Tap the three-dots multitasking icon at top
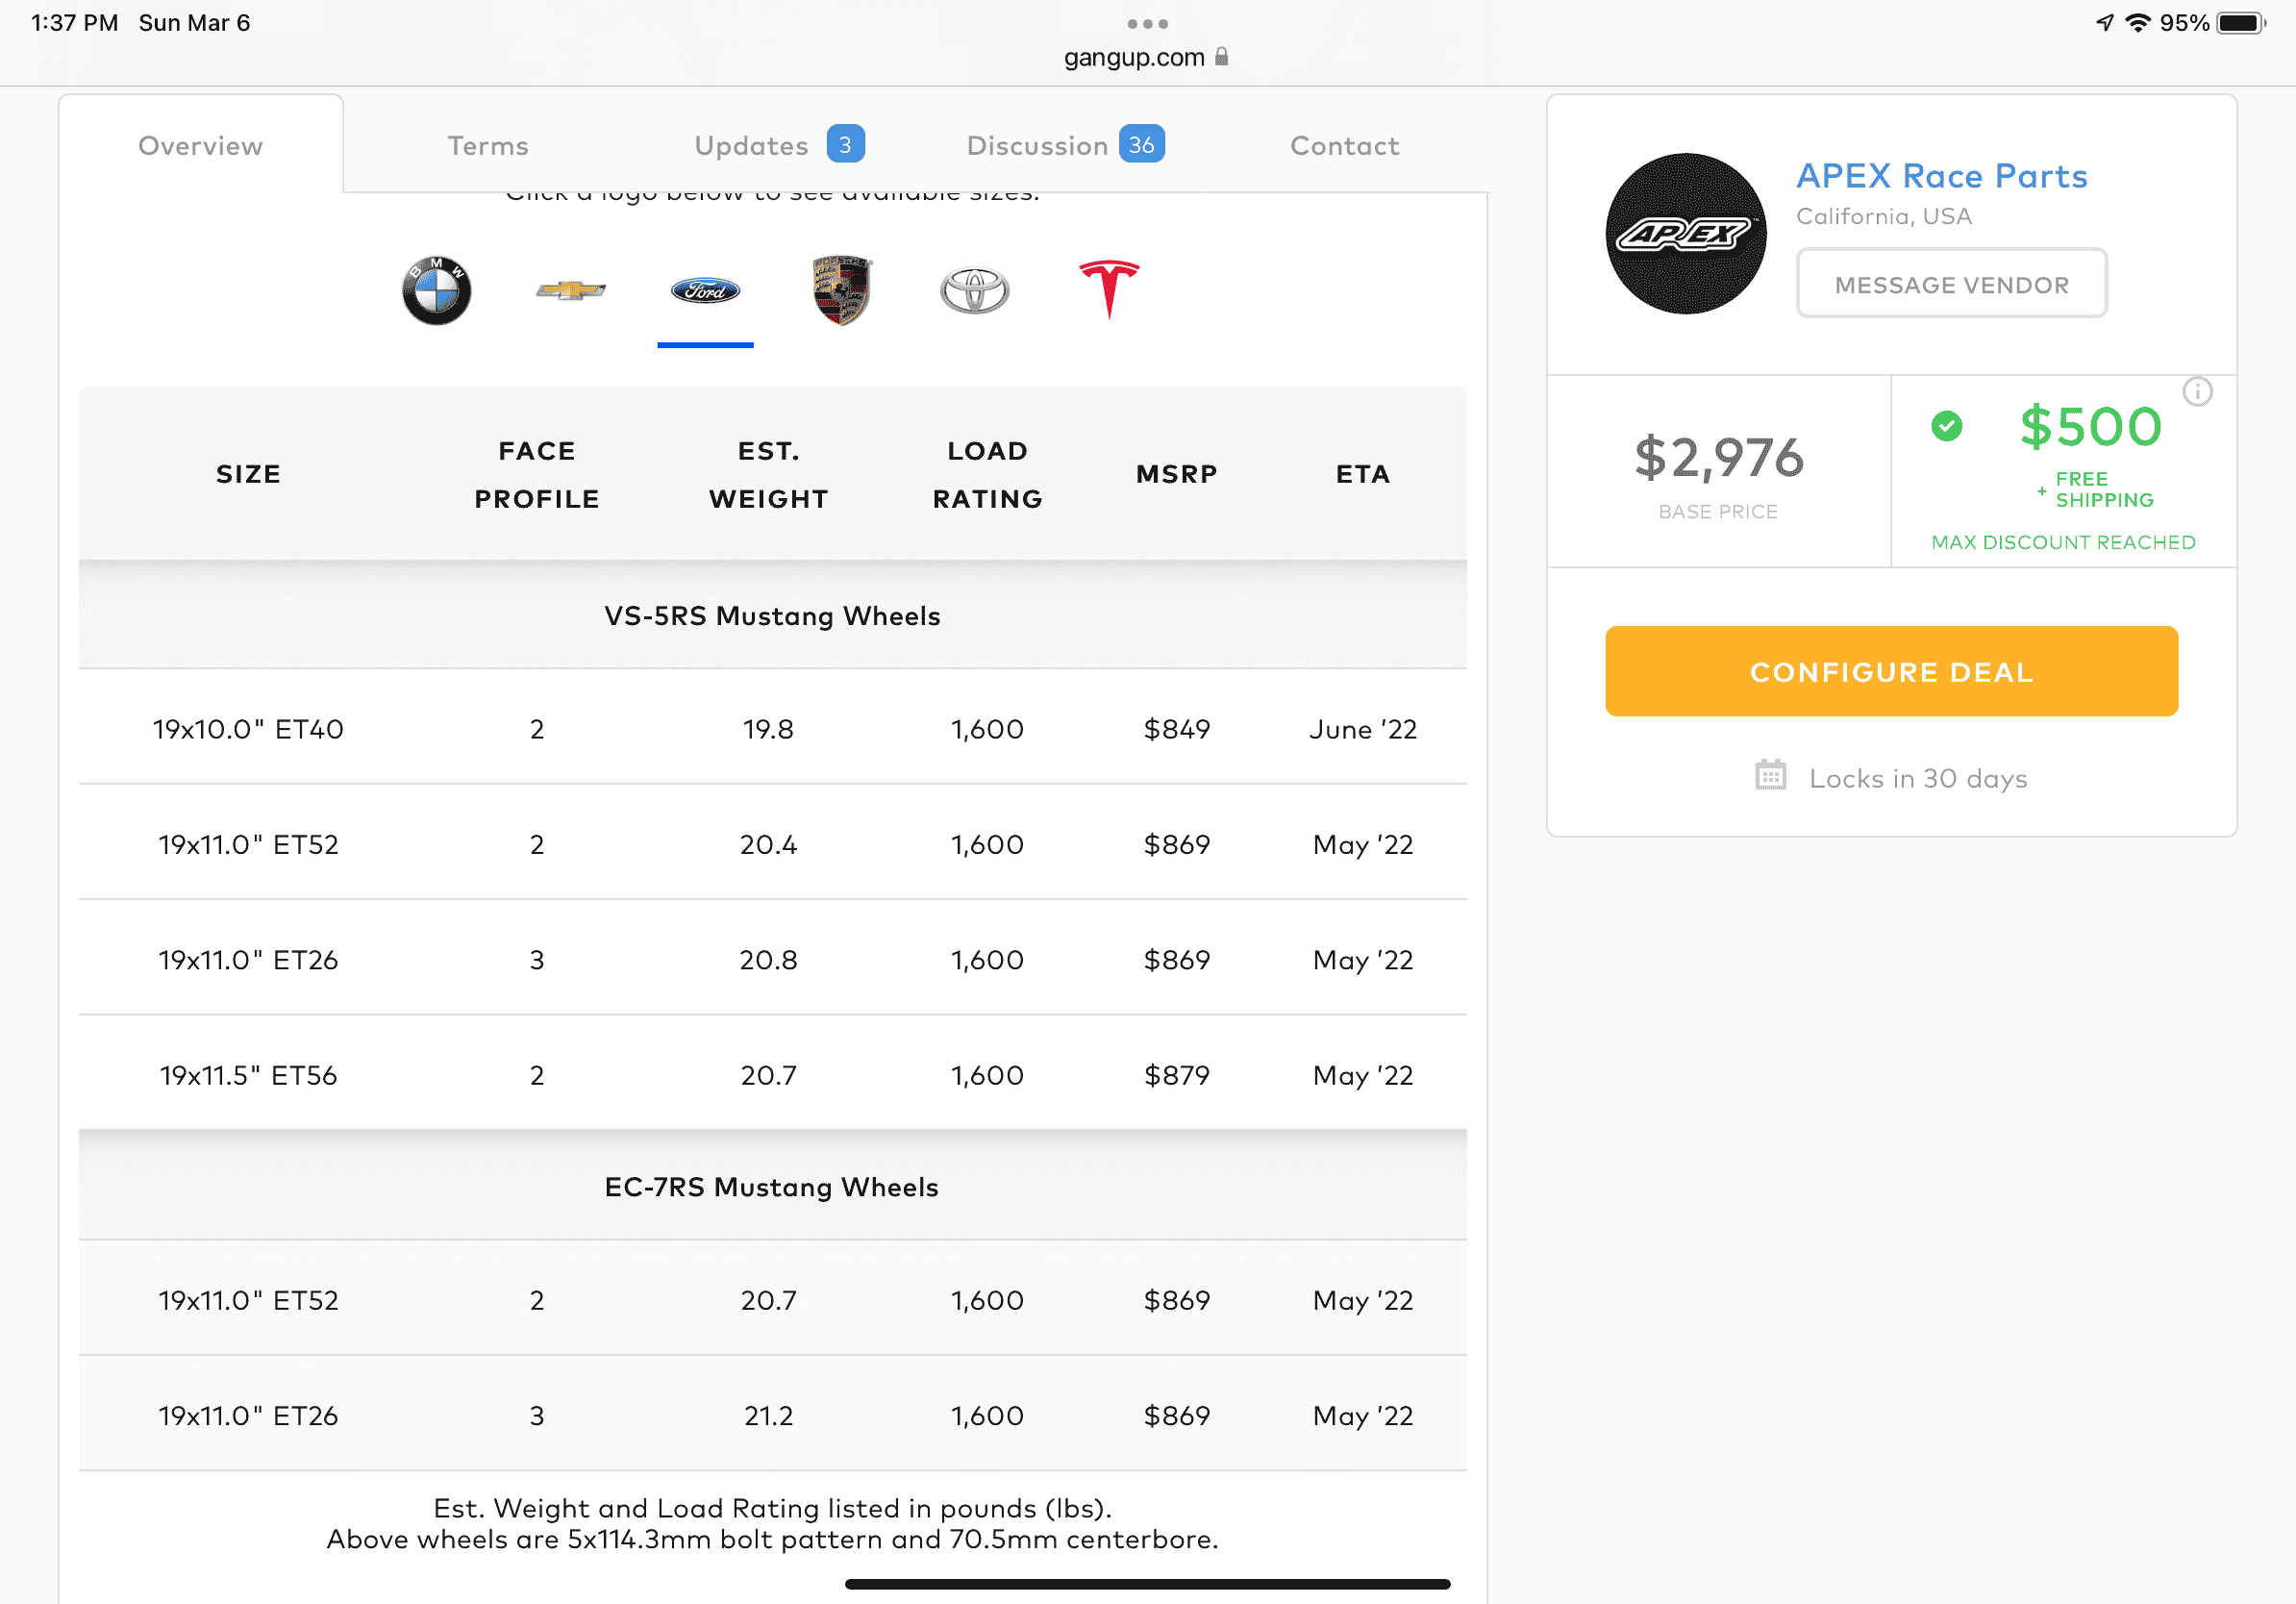The width and height of the screenshot is (2296, 1604). point(1147,23)
